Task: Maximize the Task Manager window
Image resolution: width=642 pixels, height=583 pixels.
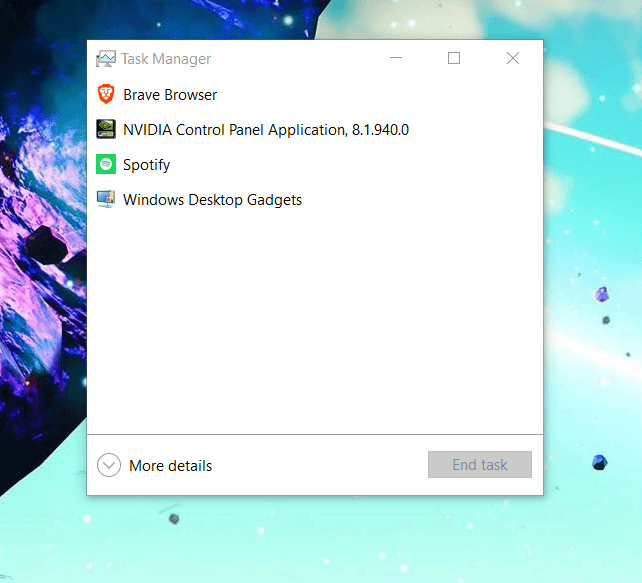Action: coord(454,58)
